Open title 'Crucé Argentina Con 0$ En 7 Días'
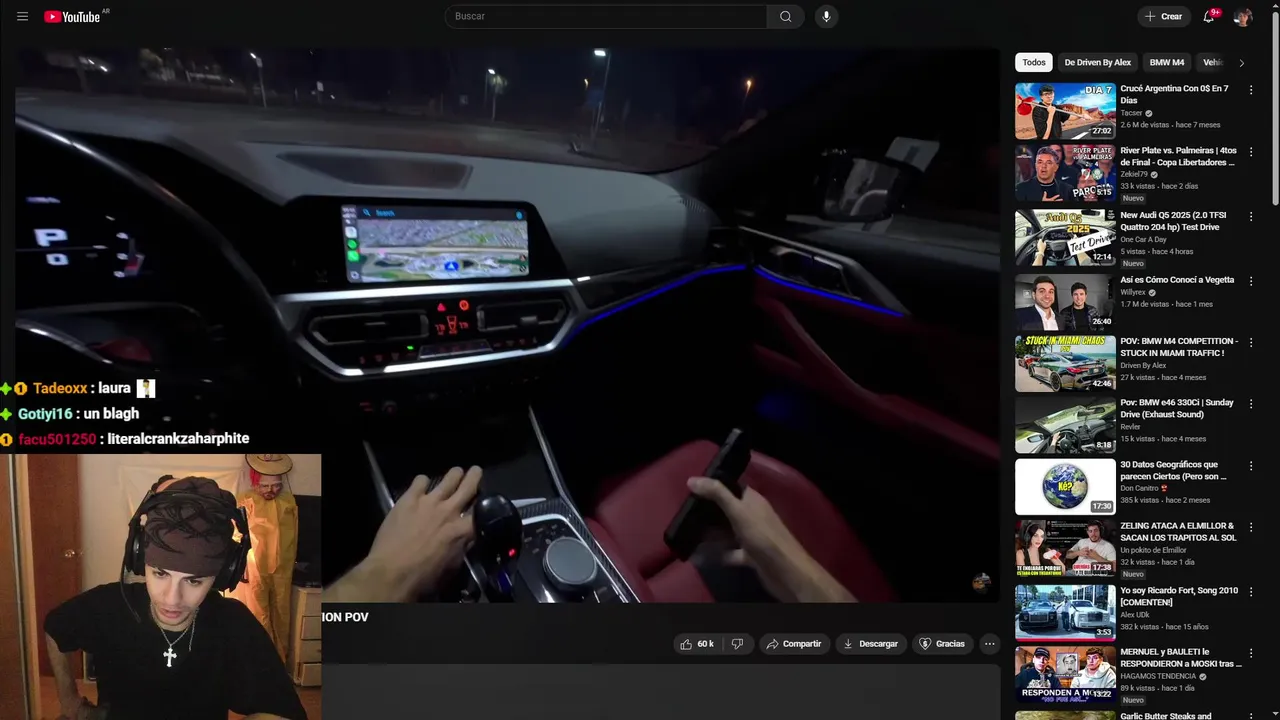Screen dimensions: 1280x720 [1174, 94]
